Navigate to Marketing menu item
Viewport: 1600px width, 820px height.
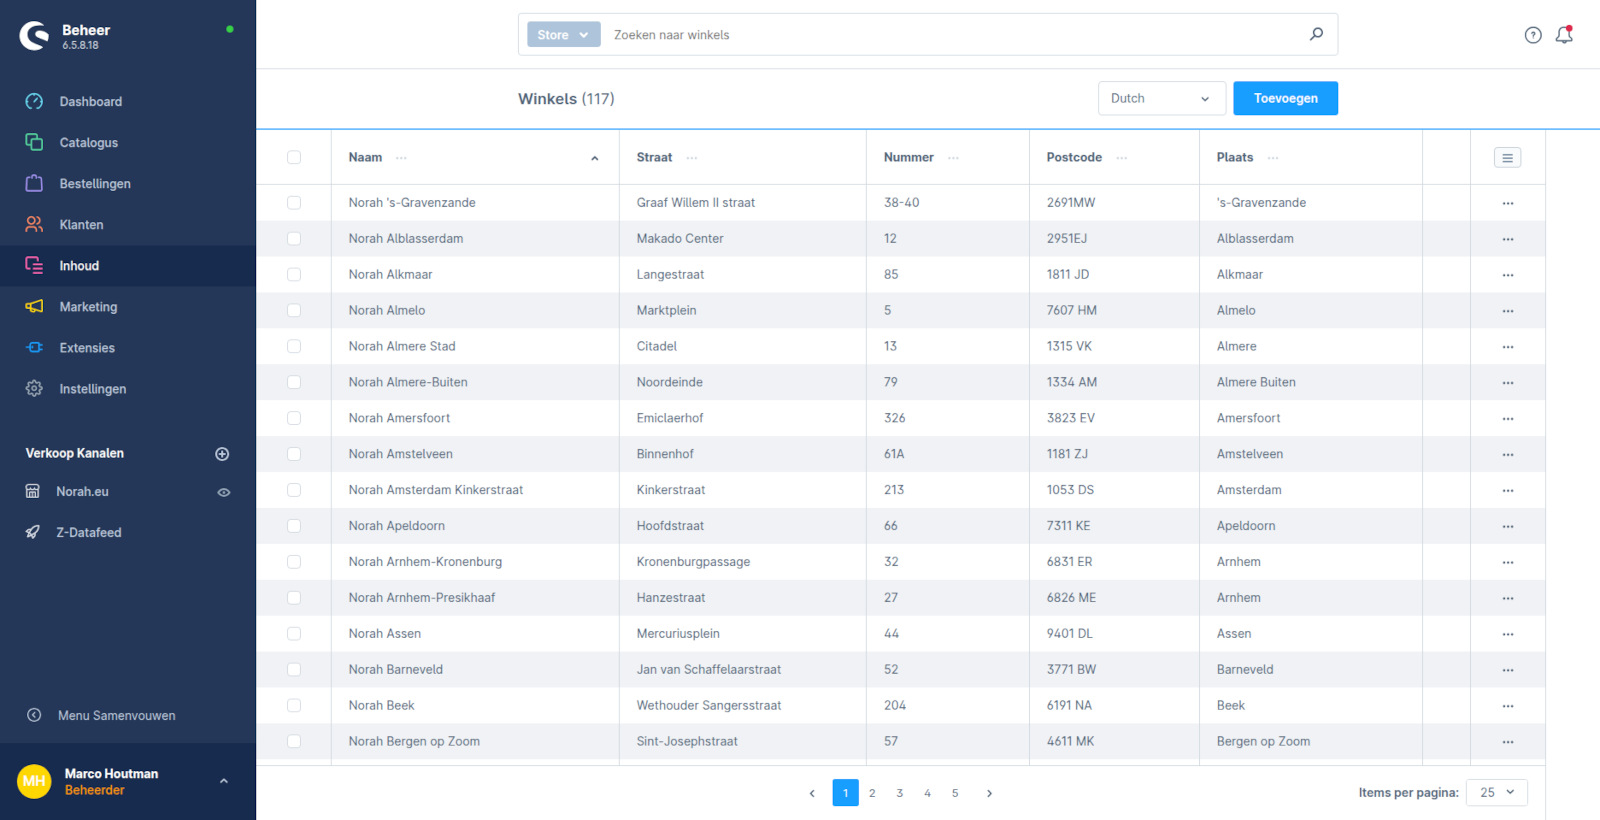pyautogui.click(x=88, y=307)
